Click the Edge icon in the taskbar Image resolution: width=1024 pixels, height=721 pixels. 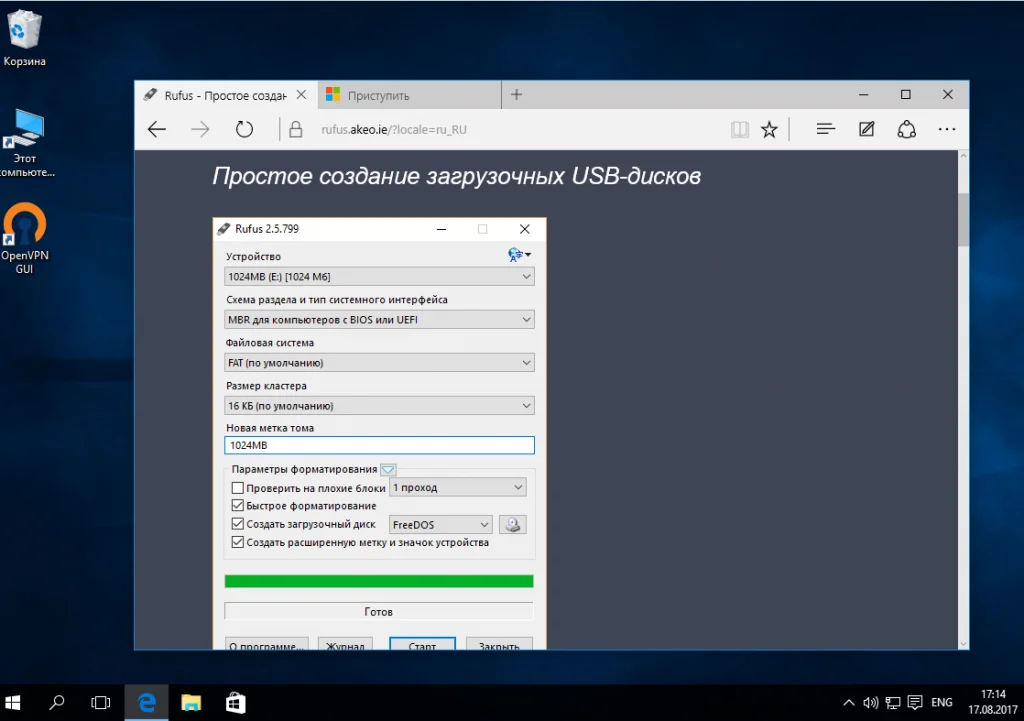147,703
